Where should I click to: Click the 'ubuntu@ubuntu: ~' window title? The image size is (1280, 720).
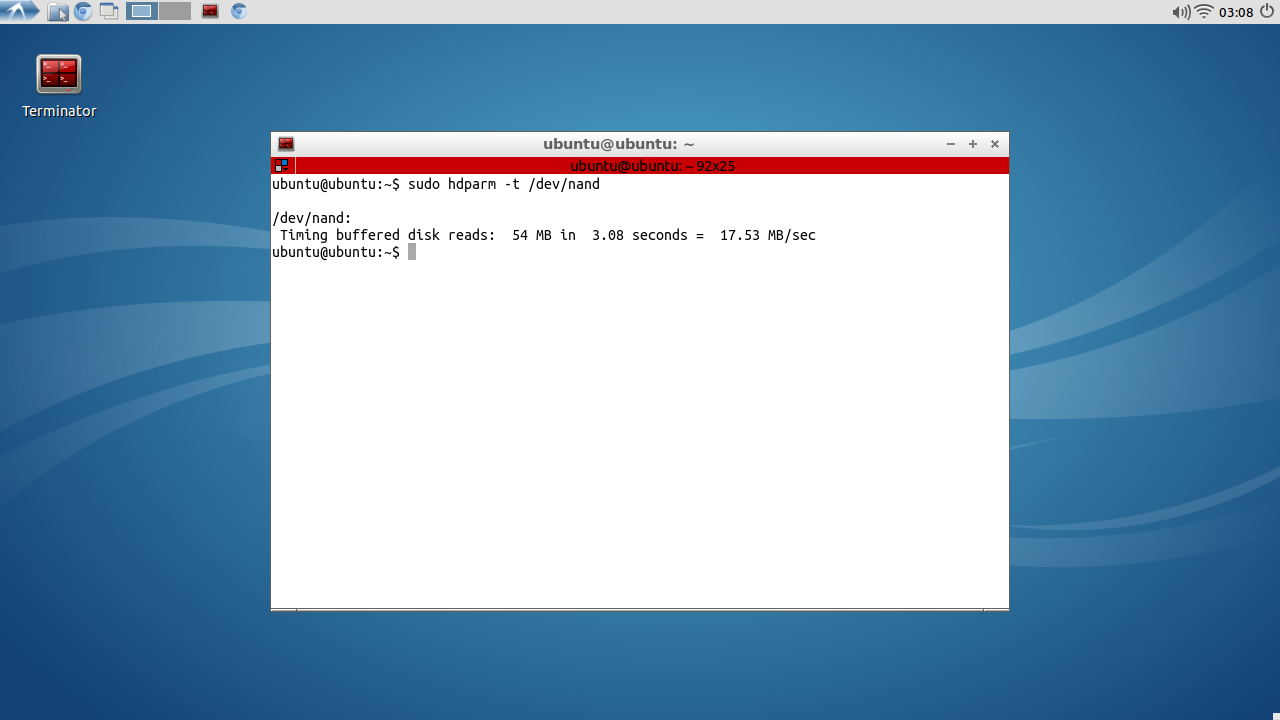(619, 144)
